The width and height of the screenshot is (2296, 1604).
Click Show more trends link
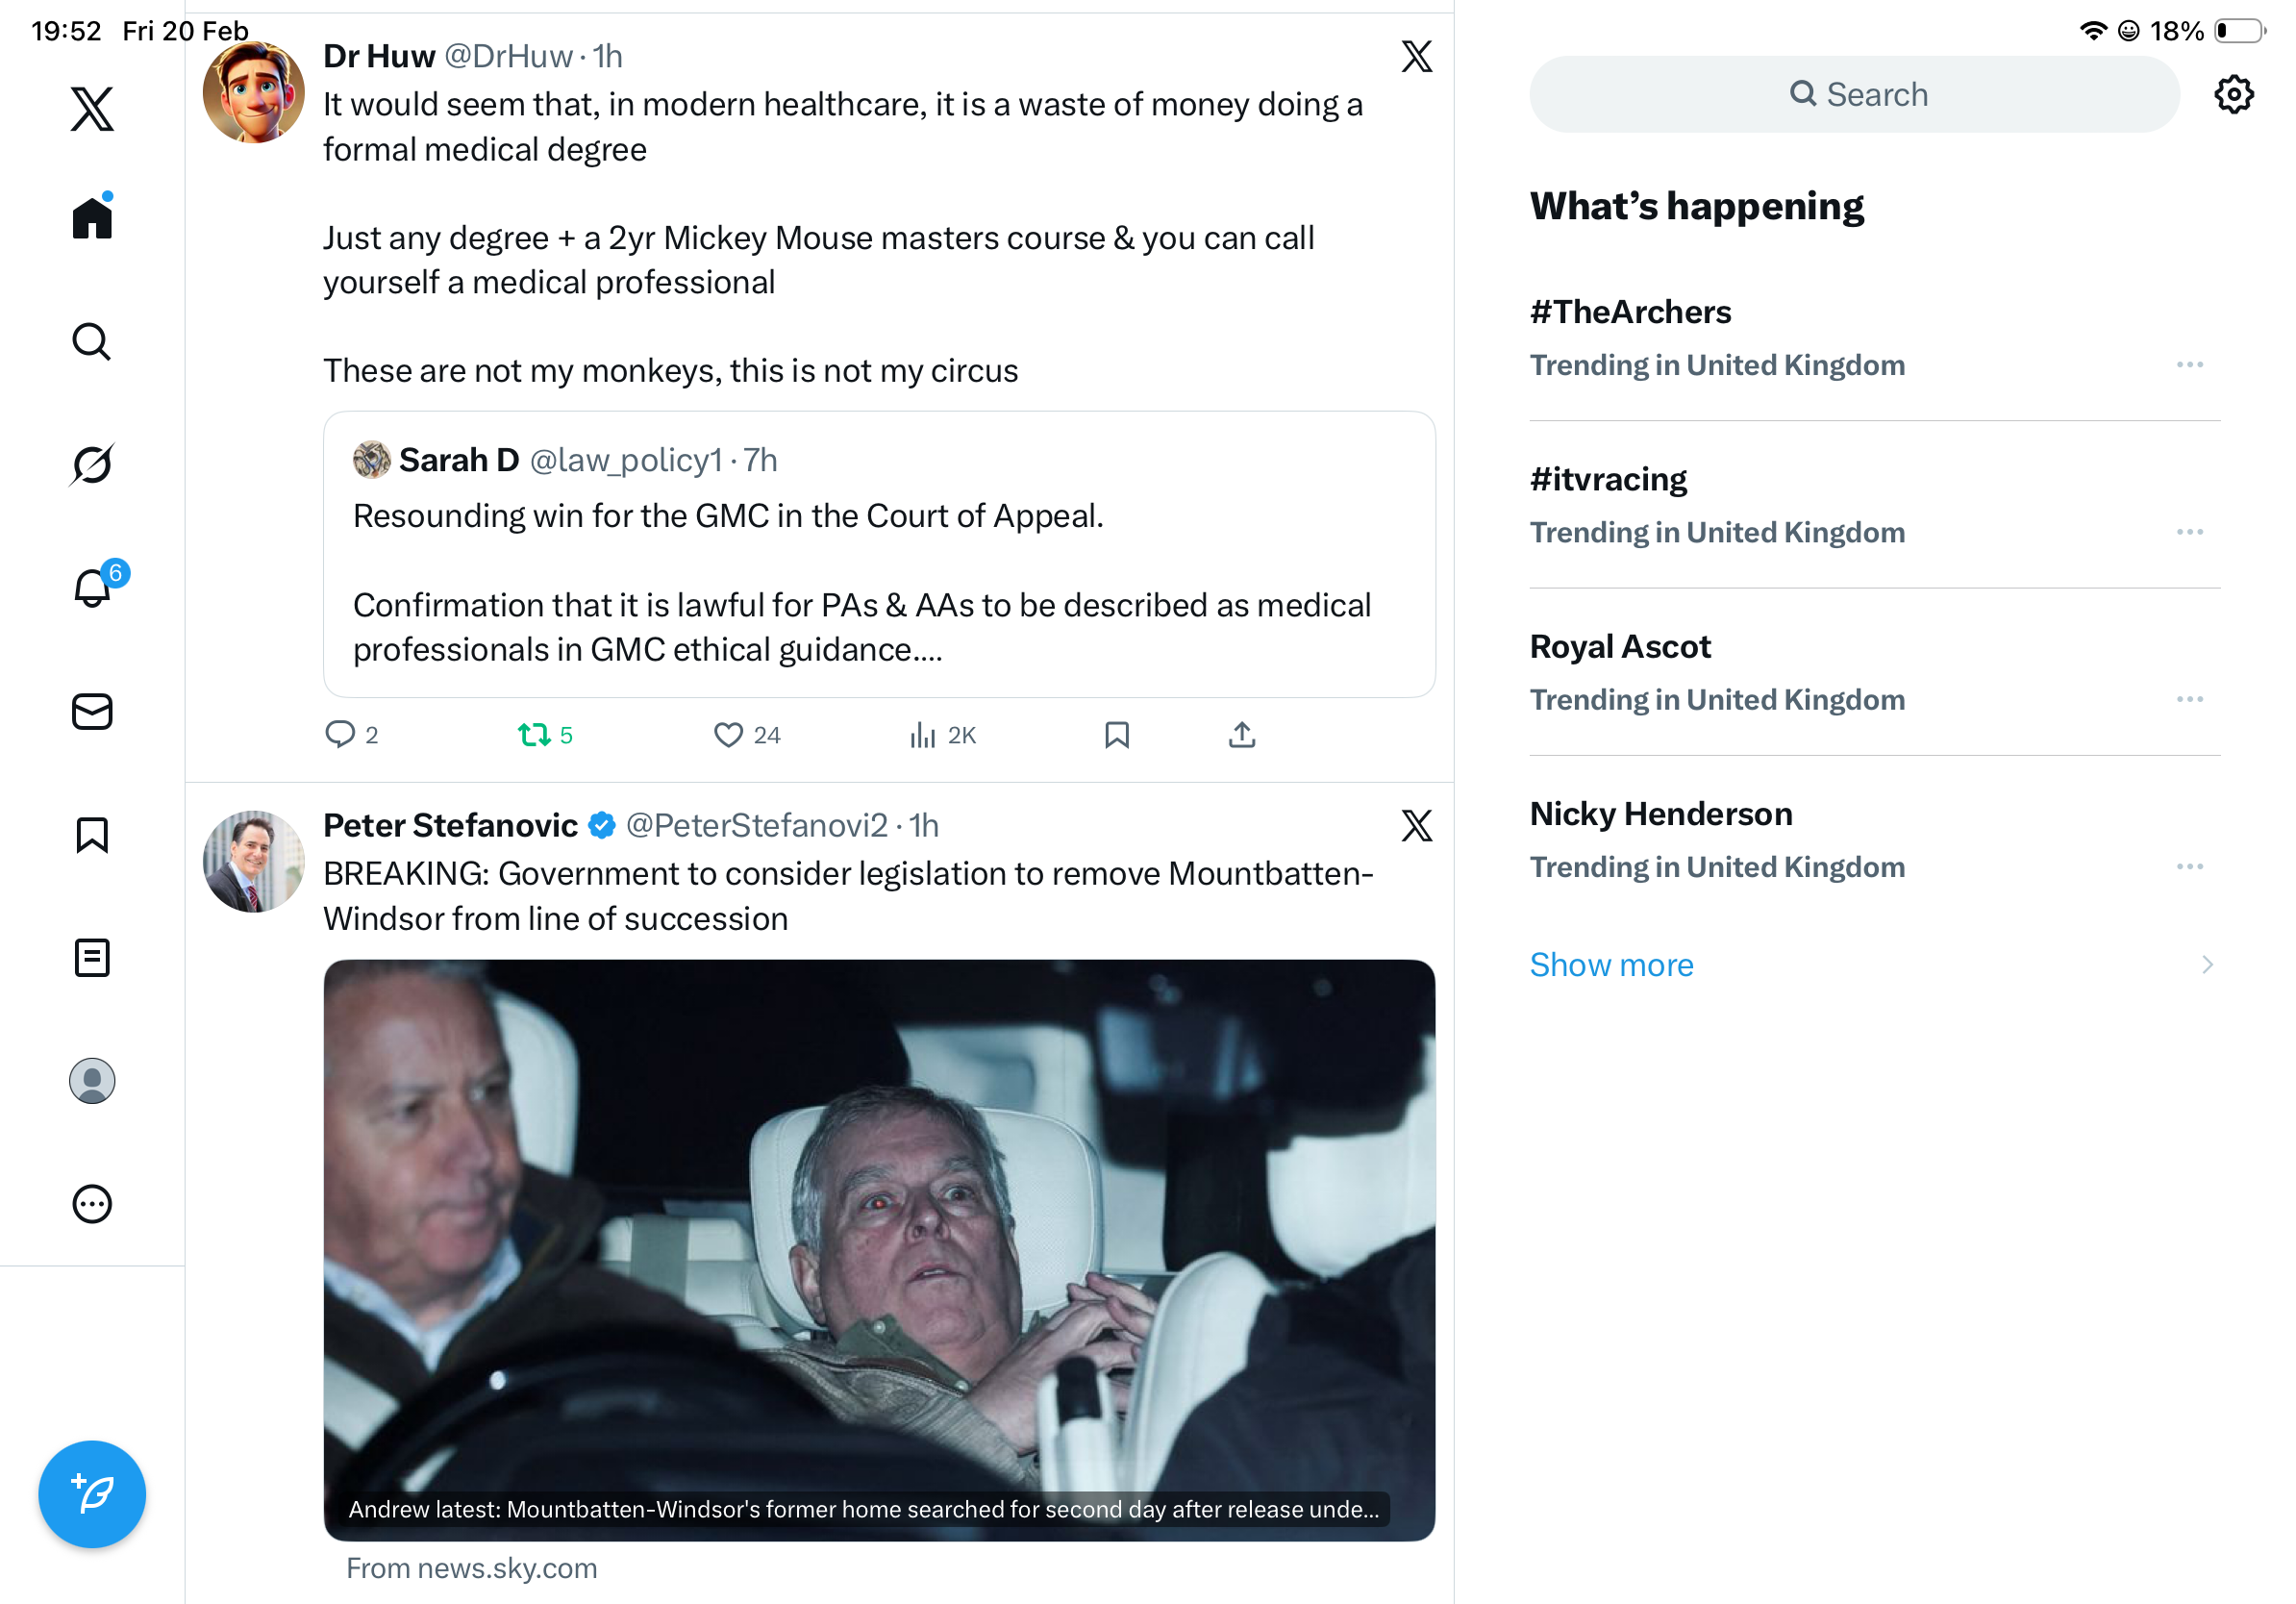click(x=1611, y=965)
